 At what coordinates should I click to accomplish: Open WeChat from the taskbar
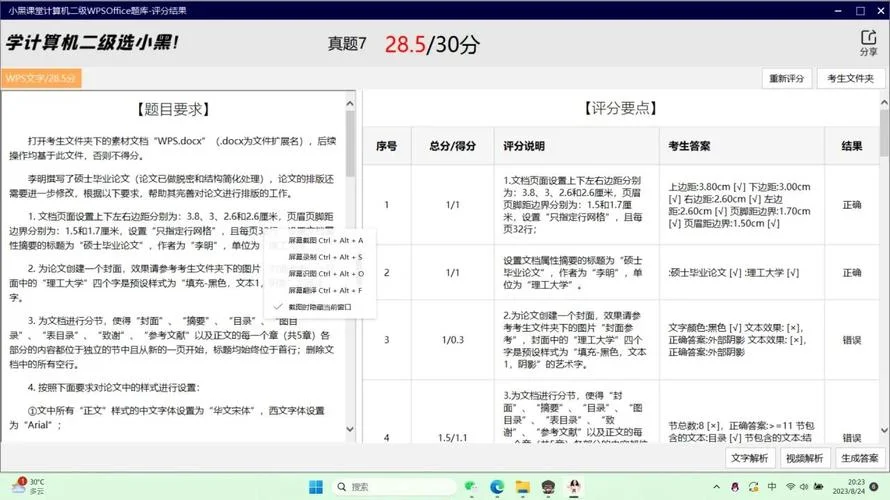coord(471,486)
